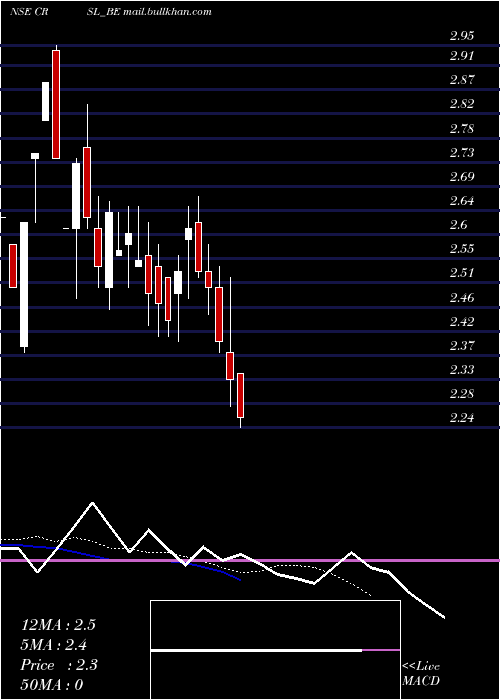Click the 2.51 price axis label
Image resolution: width=500 pixels, height=700 pixels.
click(462, 273)
